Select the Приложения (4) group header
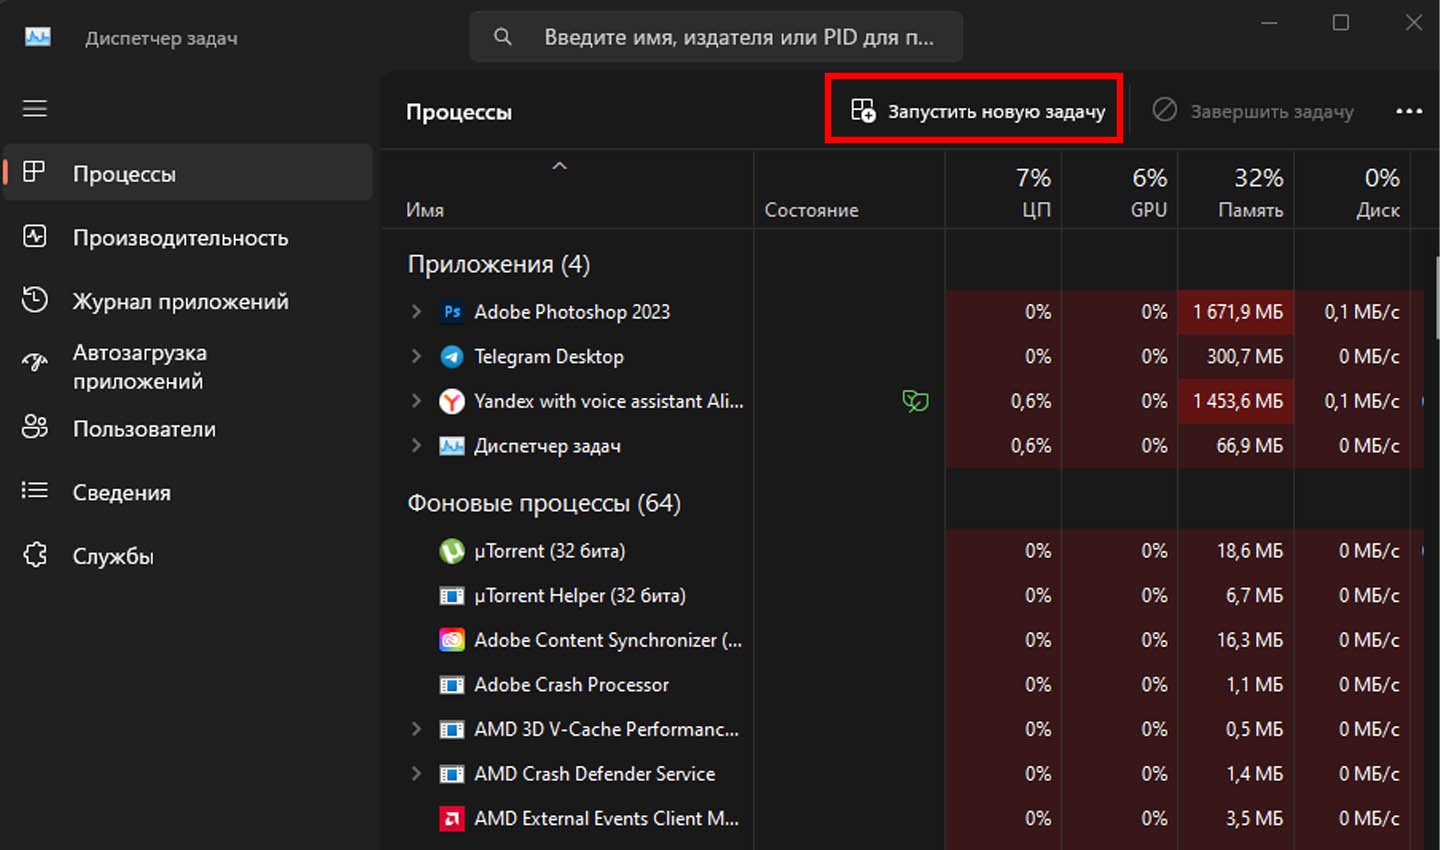 499,264
